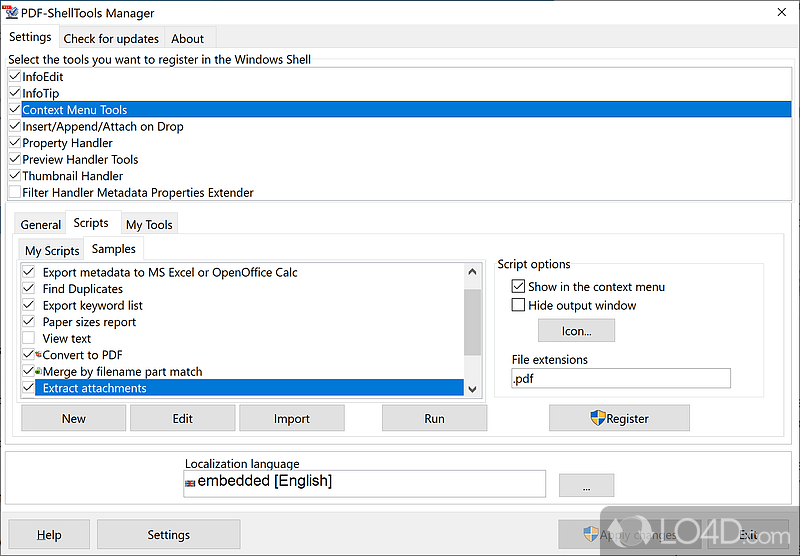Uncheck the Property Handler checkbox
The width and height of the screenshot is (800, 556).
pos(15,142)
